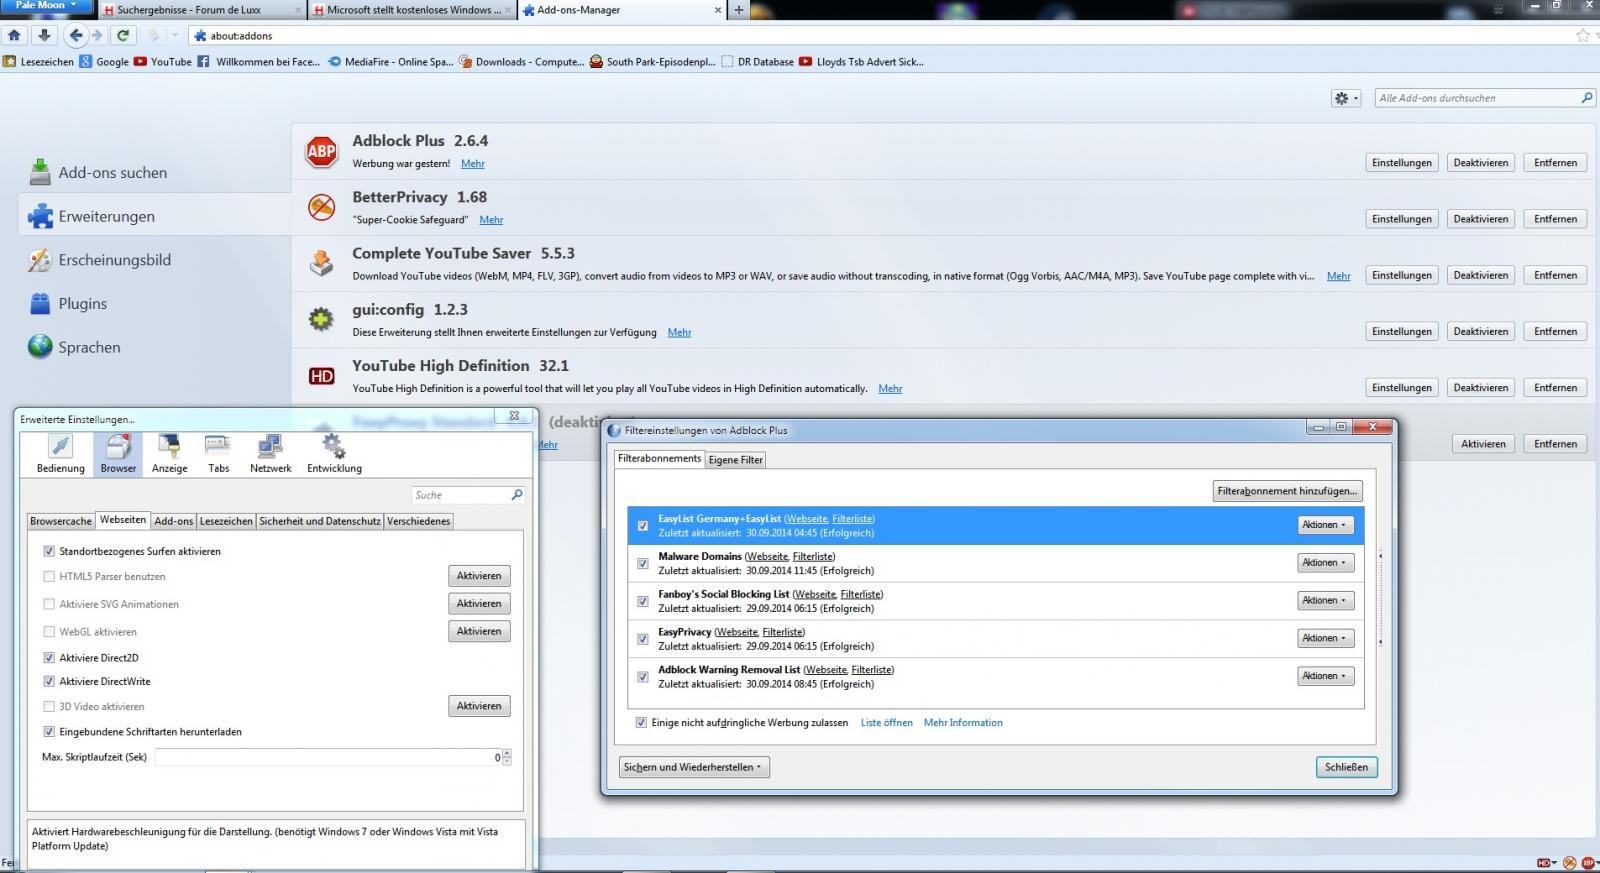This screenshot has height=873, width=1600.
Task: Click the about:addons address bar
Action: [x=880, y=35]
